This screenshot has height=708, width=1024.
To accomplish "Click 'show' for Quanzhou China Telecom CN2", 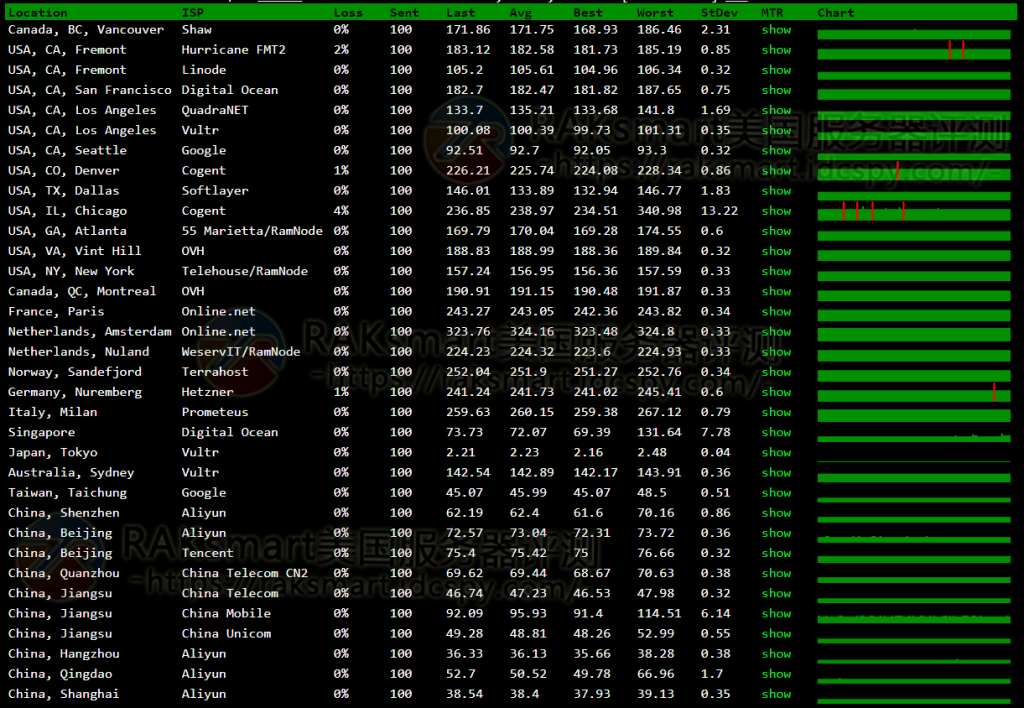I will (x=776, y=573).
